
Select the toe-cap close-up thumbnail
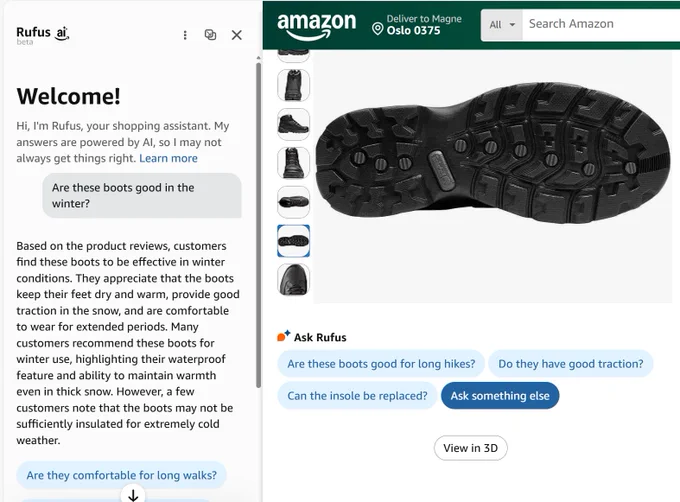[x=294, y=280]
